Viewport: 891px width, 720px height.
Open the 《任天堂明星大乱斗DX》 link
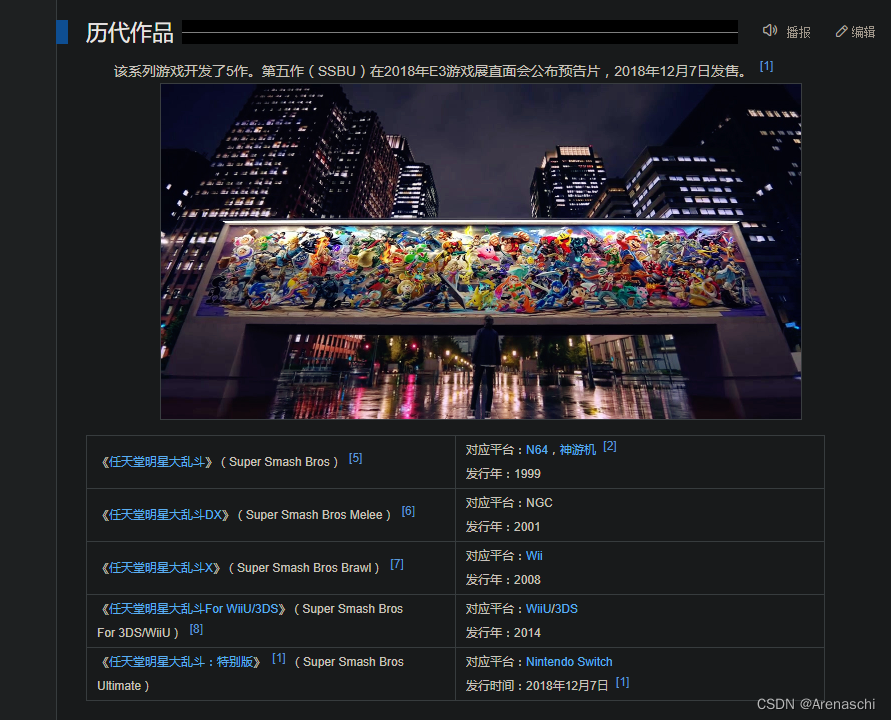165,515
